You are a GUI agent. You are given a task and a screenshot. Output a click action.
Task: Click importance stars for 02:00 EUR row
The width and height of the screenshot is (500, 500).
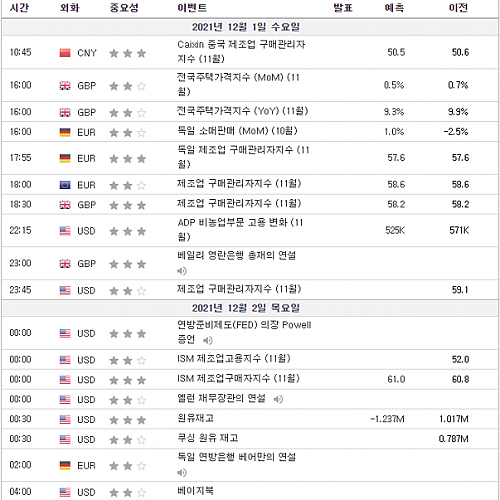(x=128, y=466)
